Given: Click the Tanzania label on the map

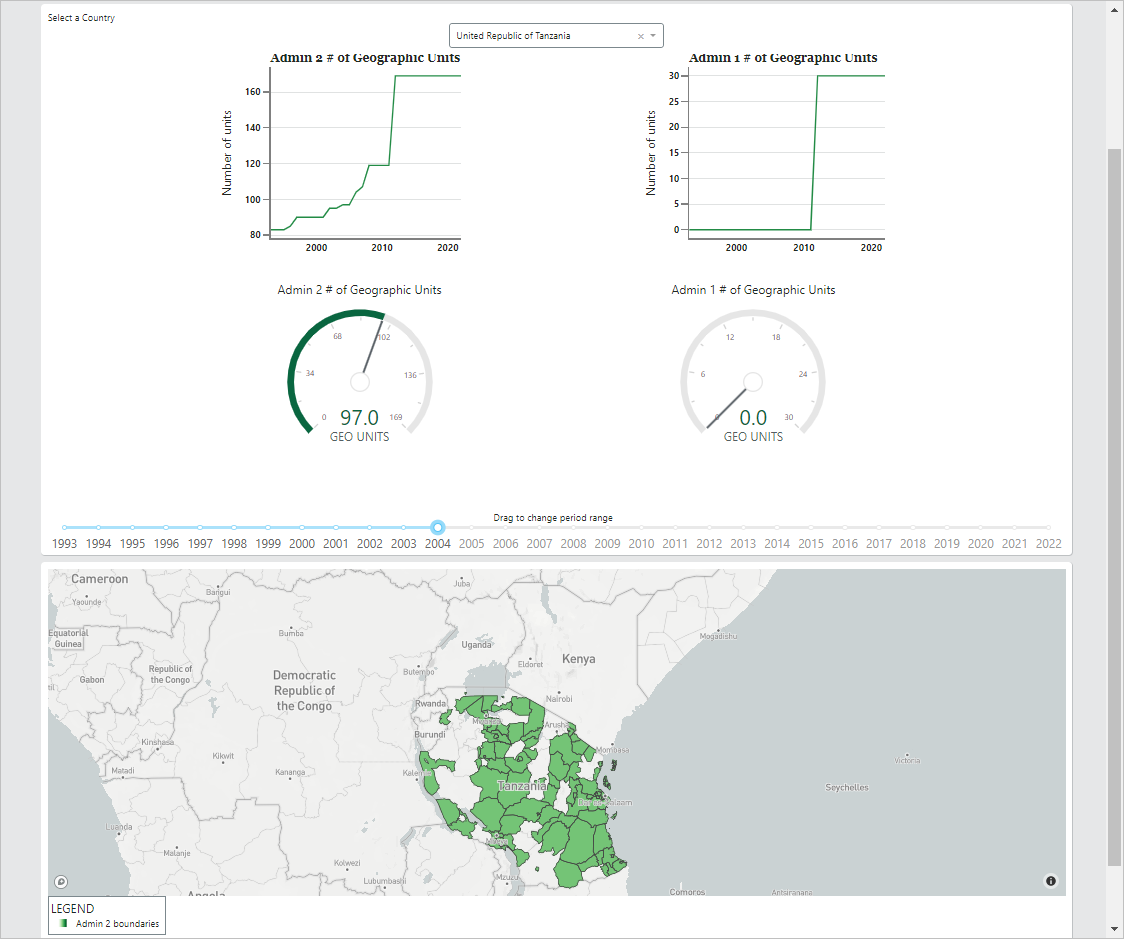Looking at the screenshot, I should (522, 786).
